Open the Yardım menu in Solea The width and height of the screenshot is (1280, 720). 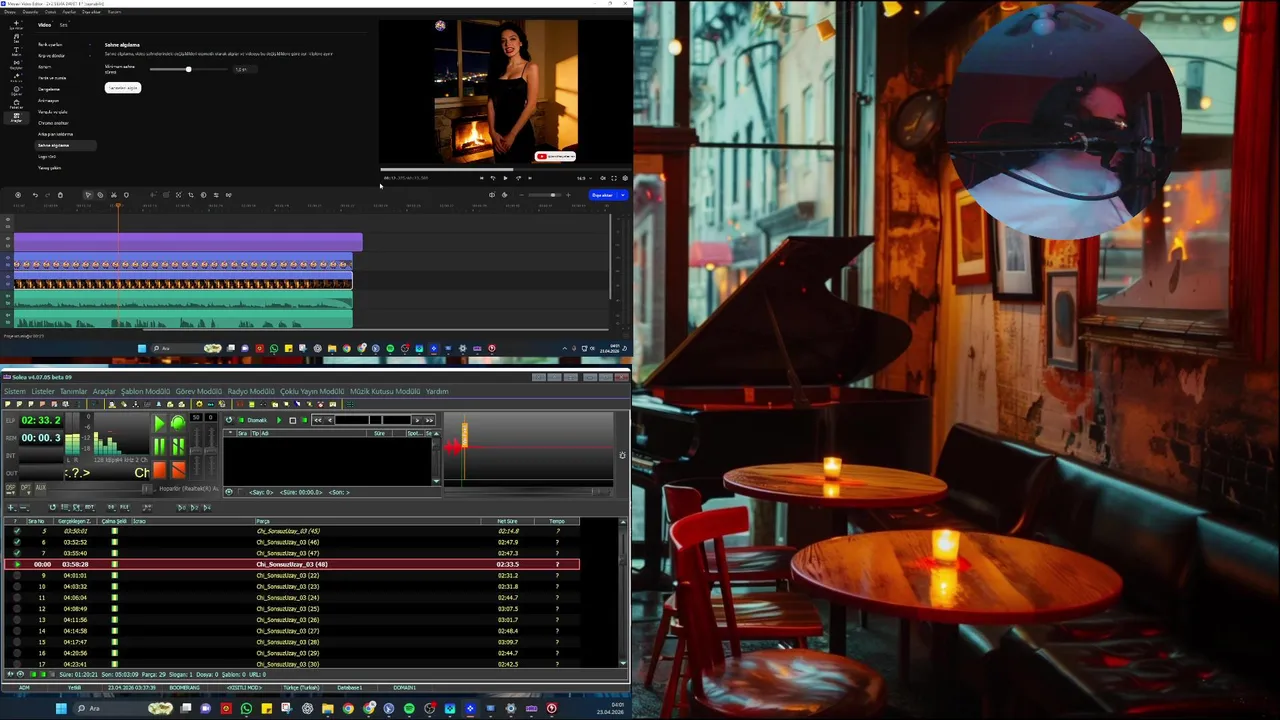[437, 391]
